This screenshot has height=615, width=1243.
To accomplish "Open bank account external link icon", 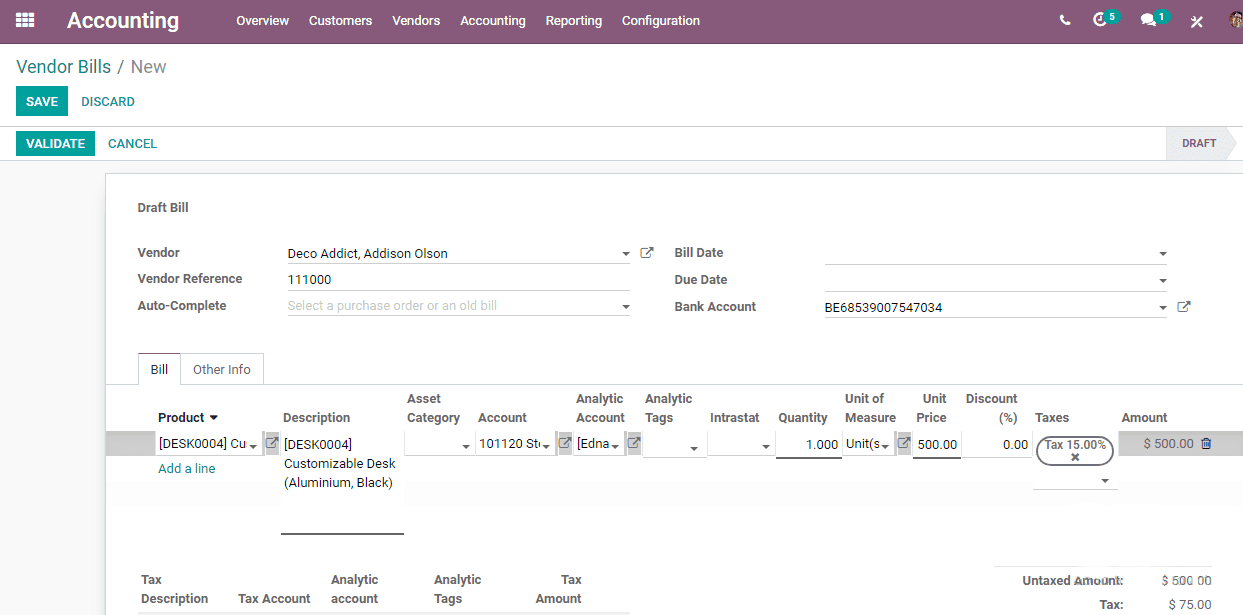I will pos(1184,307).
